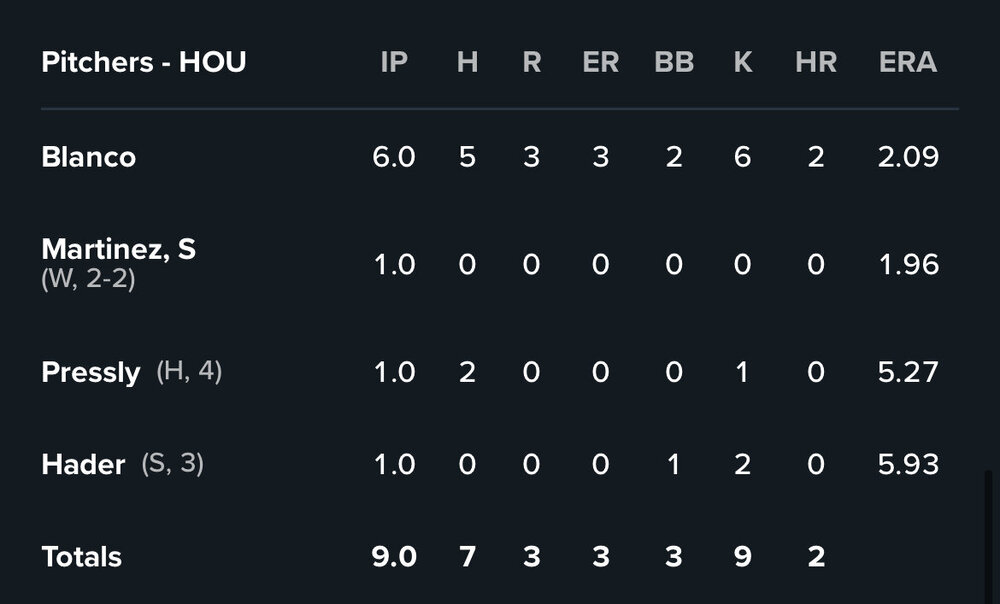Click Pressly's 5.27 ERA value
The image size is (1000, 604).
pyautogui.click(x=908, y=373)
